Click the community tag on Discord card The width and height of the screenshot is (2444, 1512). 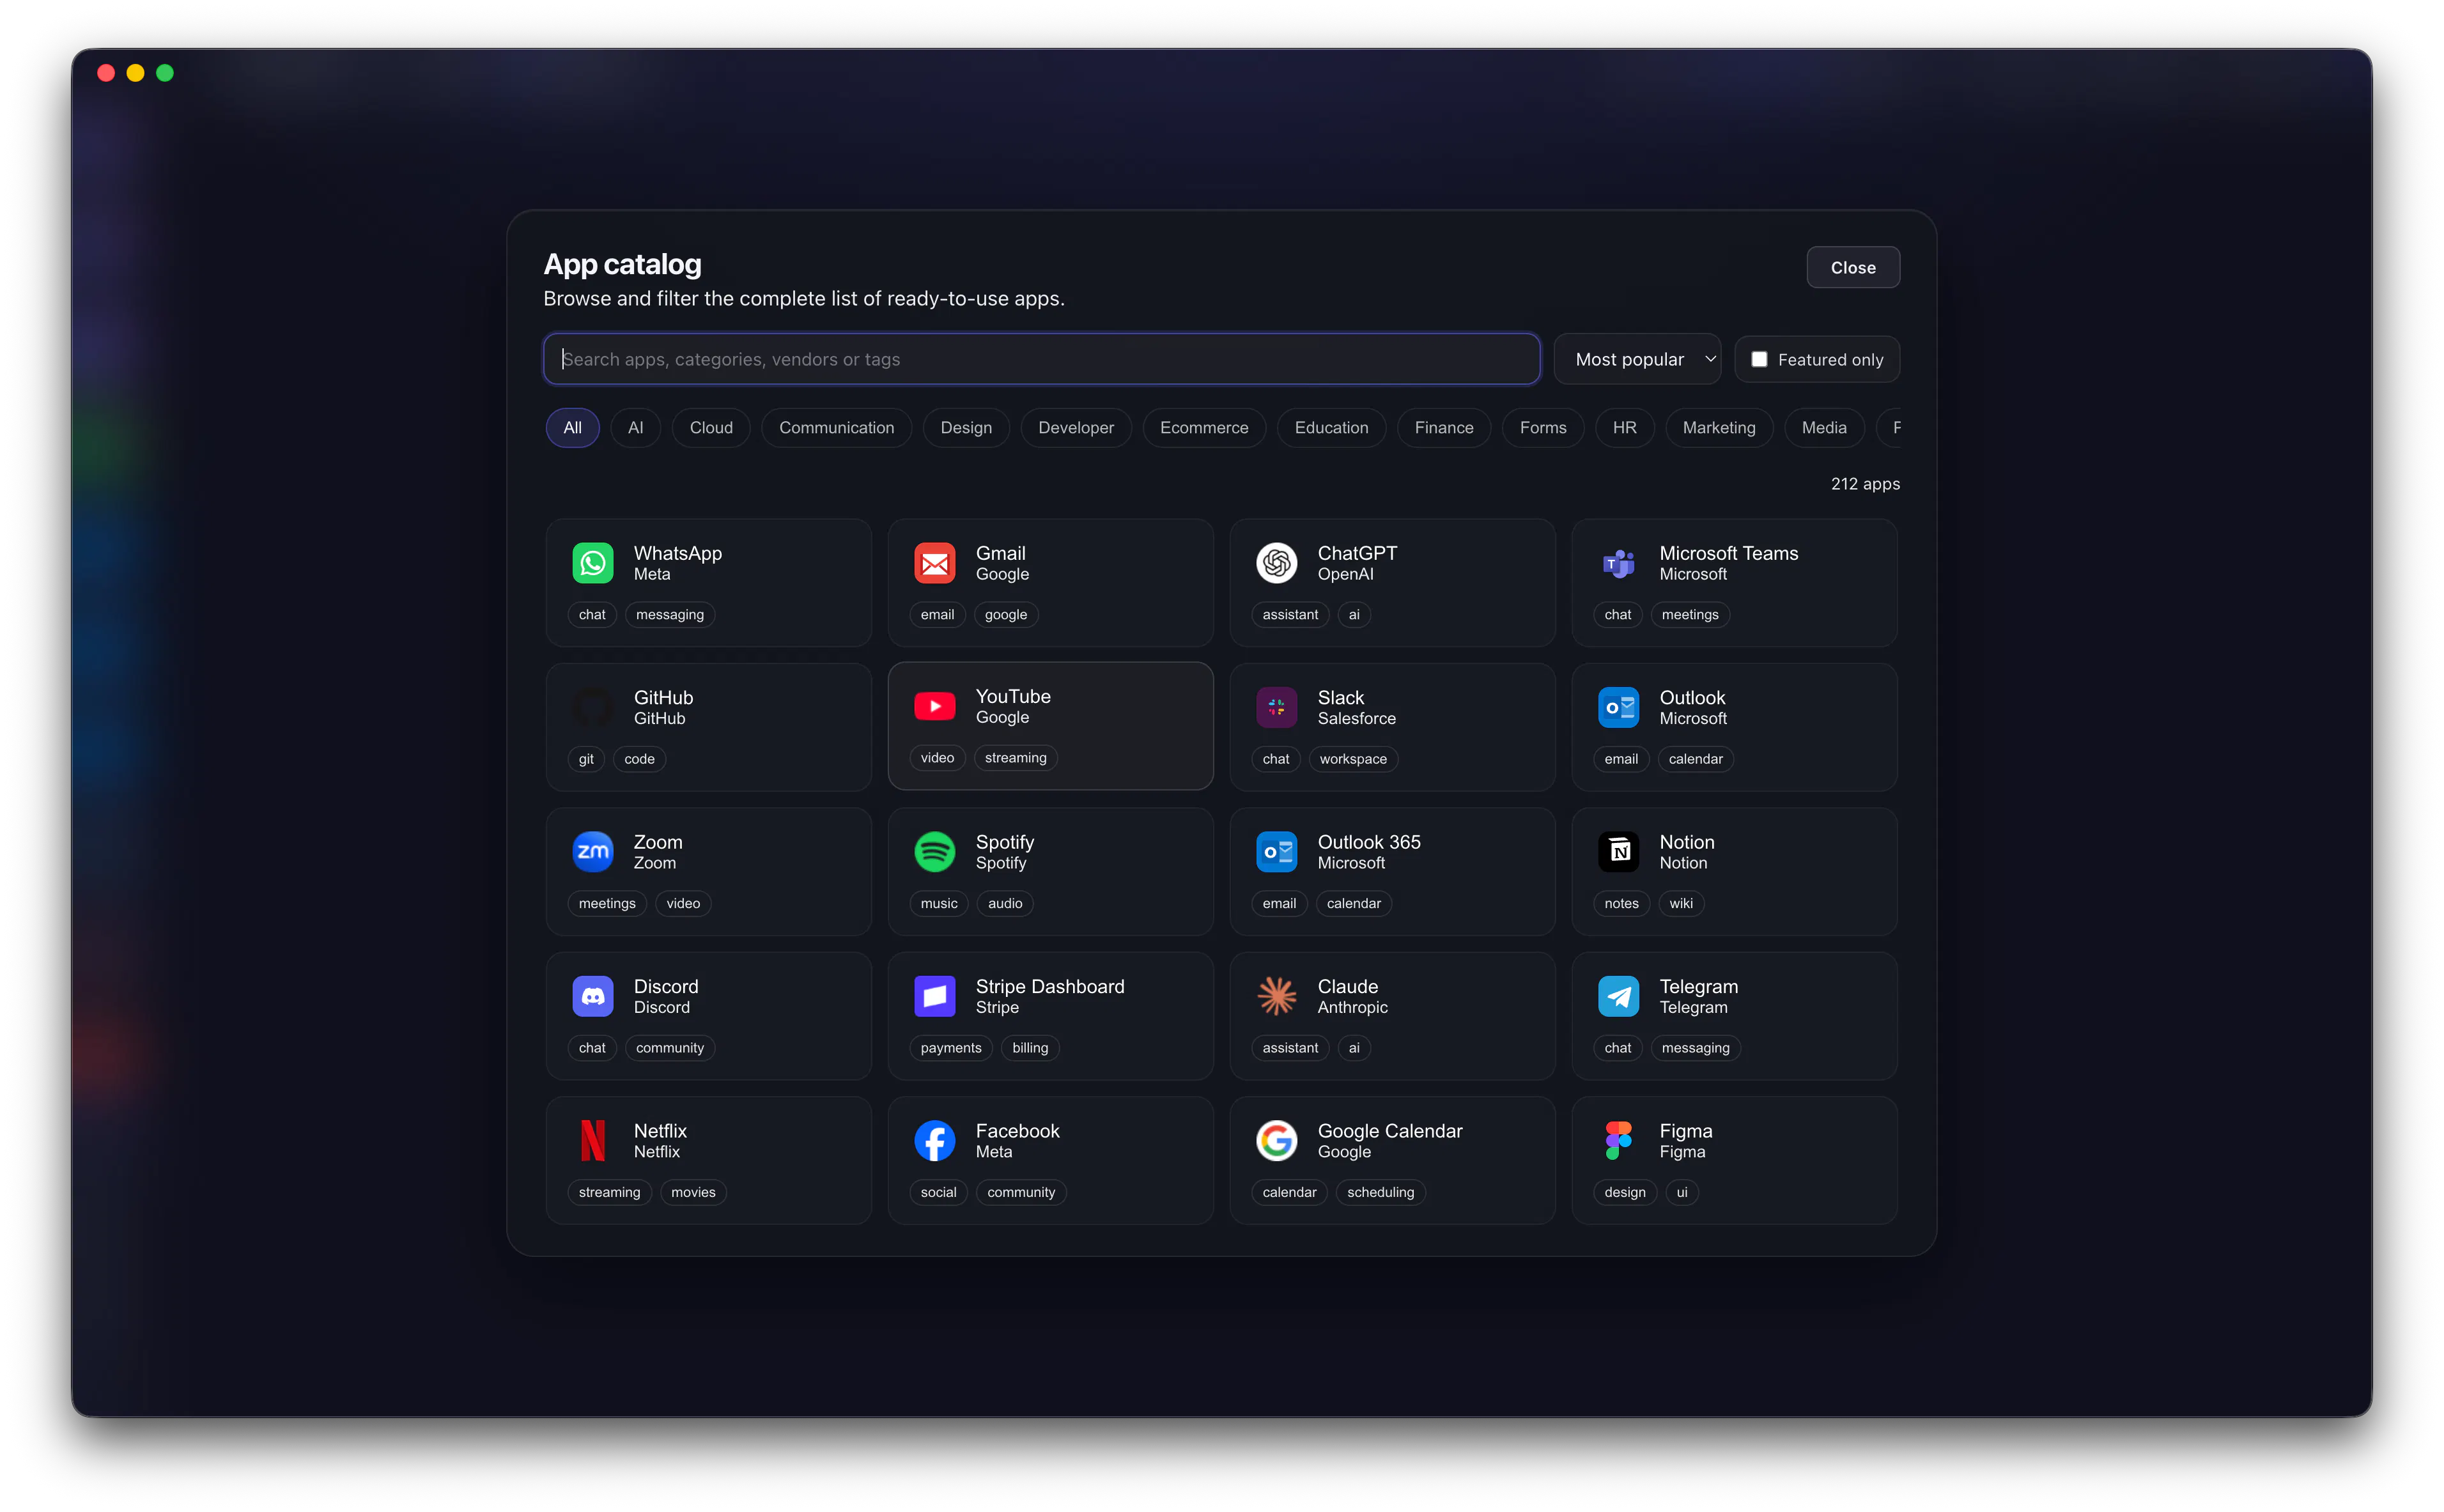669,1047
